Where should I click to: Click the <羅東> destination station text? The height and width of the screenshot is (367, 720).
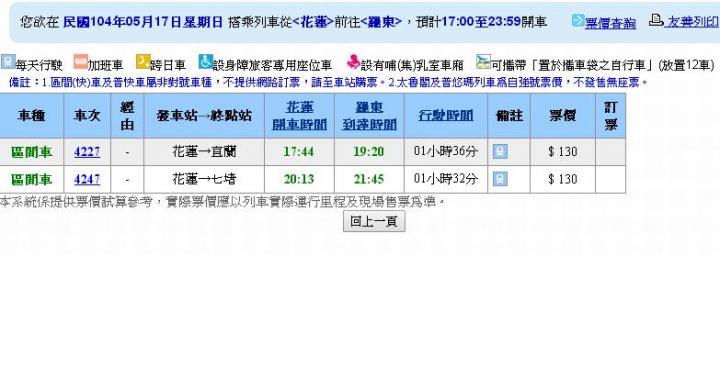(382, 22)
